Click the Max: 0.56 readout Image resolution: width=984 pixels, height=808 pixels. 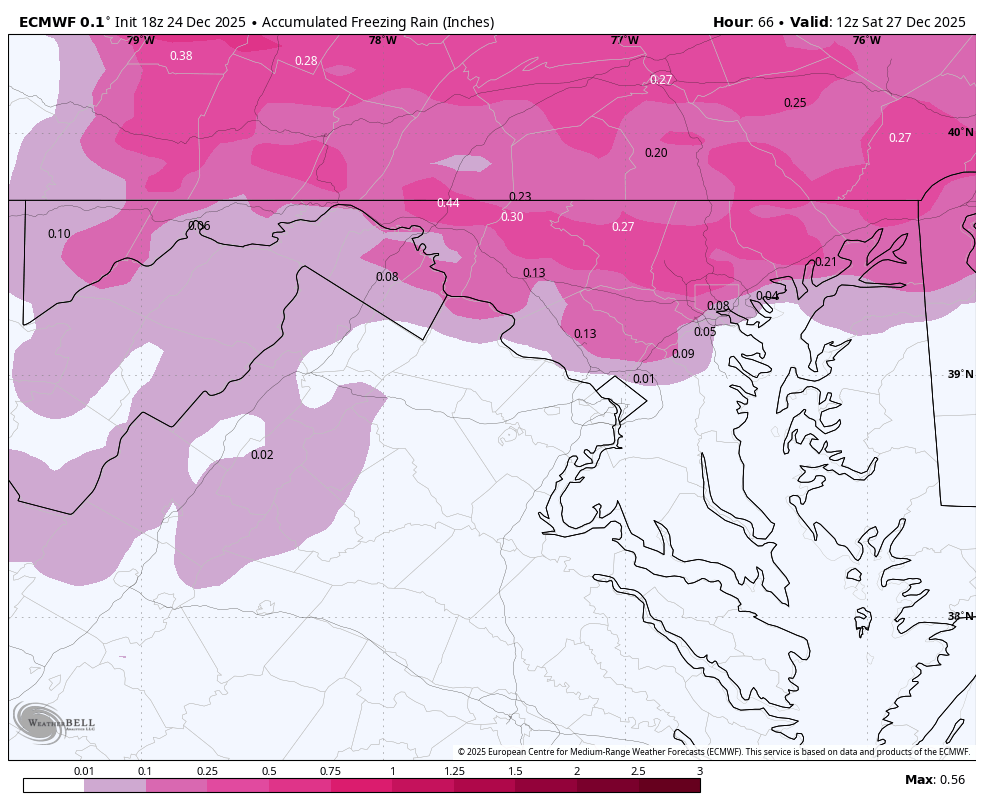tap(935, 780)
